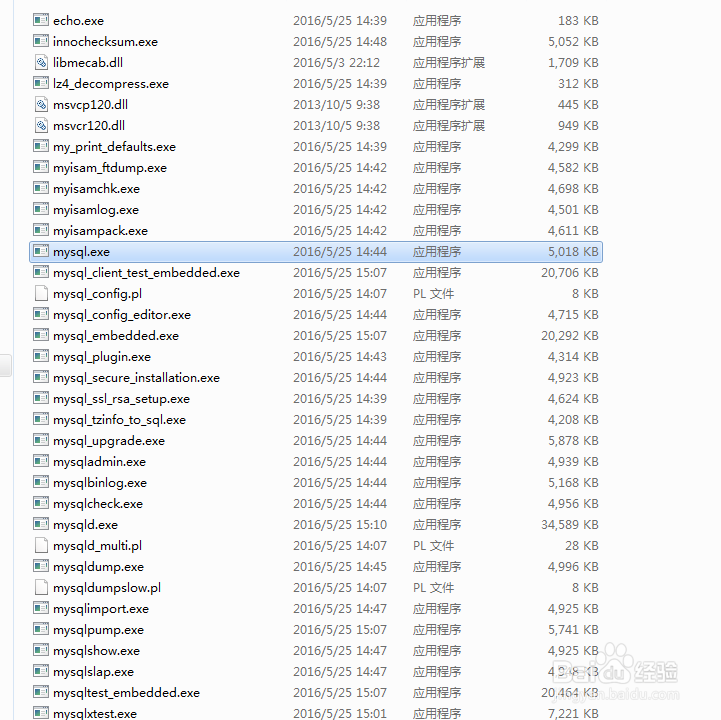Click the mysqladmin.exe icon

[x=41, y=461]
